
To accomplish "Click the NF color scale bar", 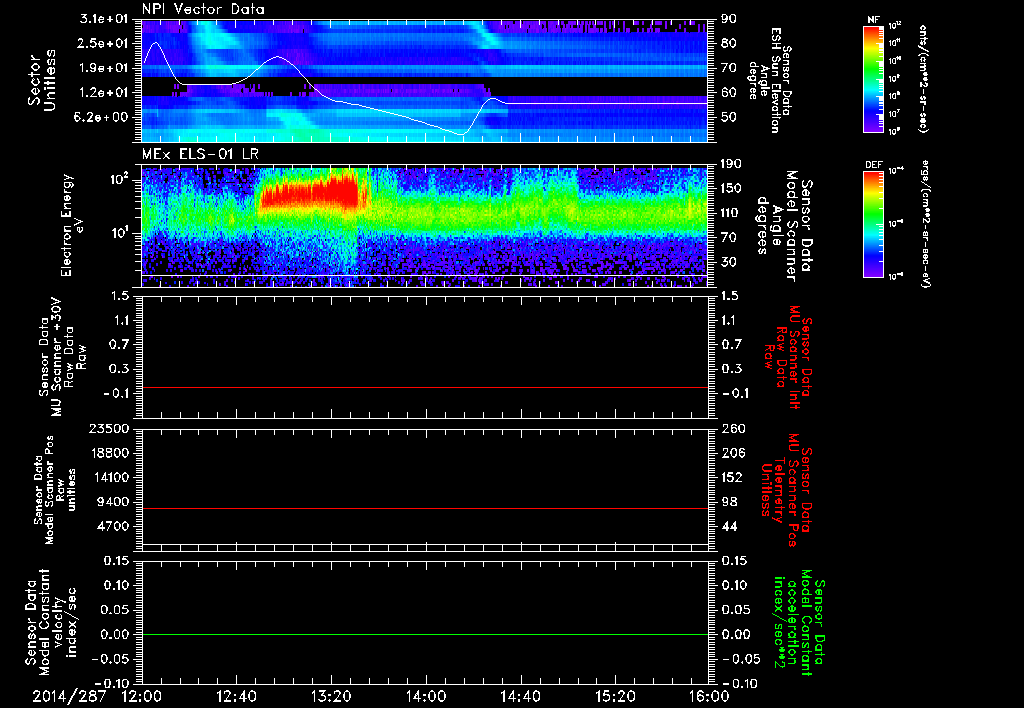I will coord(874,78).
